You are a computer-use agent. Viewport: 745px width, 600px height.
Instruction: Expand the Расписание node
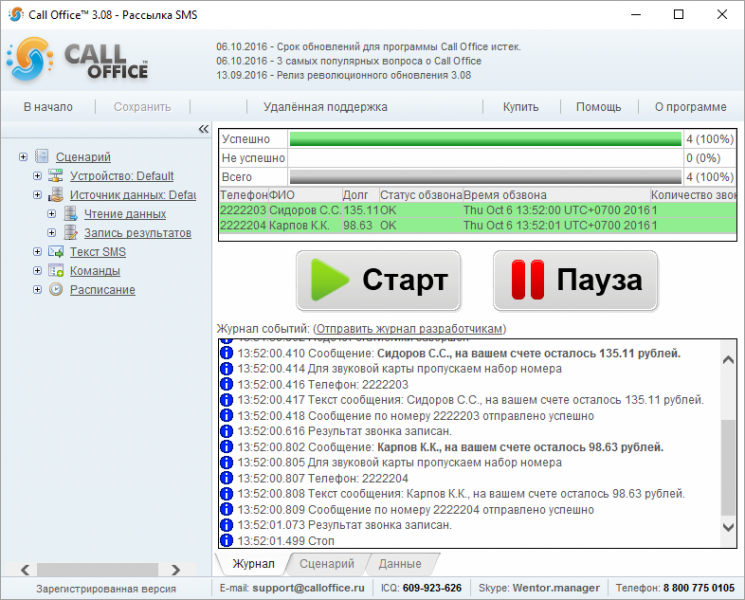click(37, 290)
